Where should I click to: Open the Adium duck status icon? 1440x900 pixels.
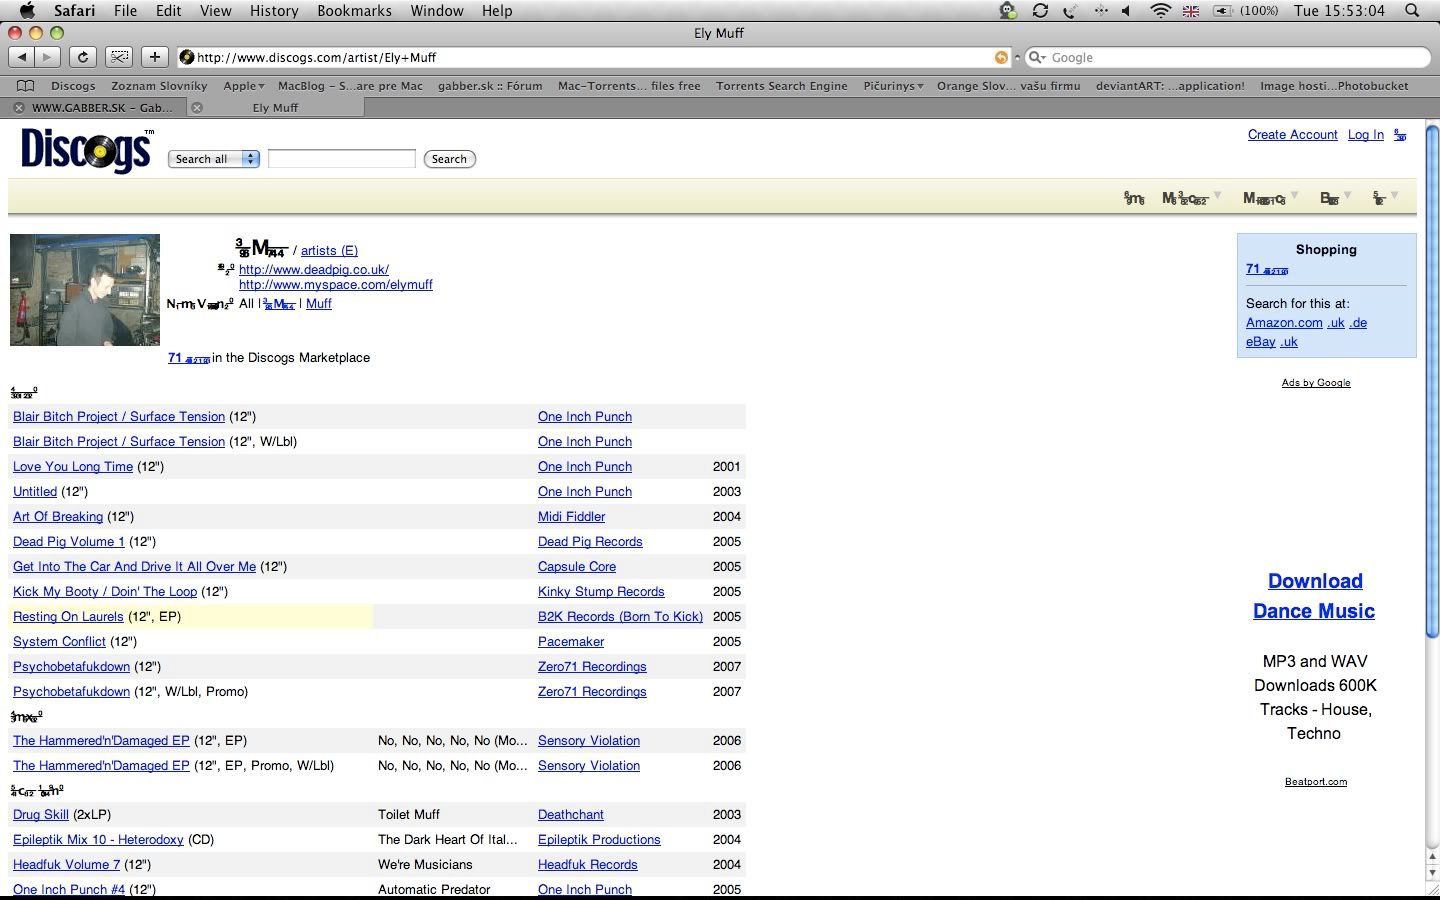(1008, 11)
